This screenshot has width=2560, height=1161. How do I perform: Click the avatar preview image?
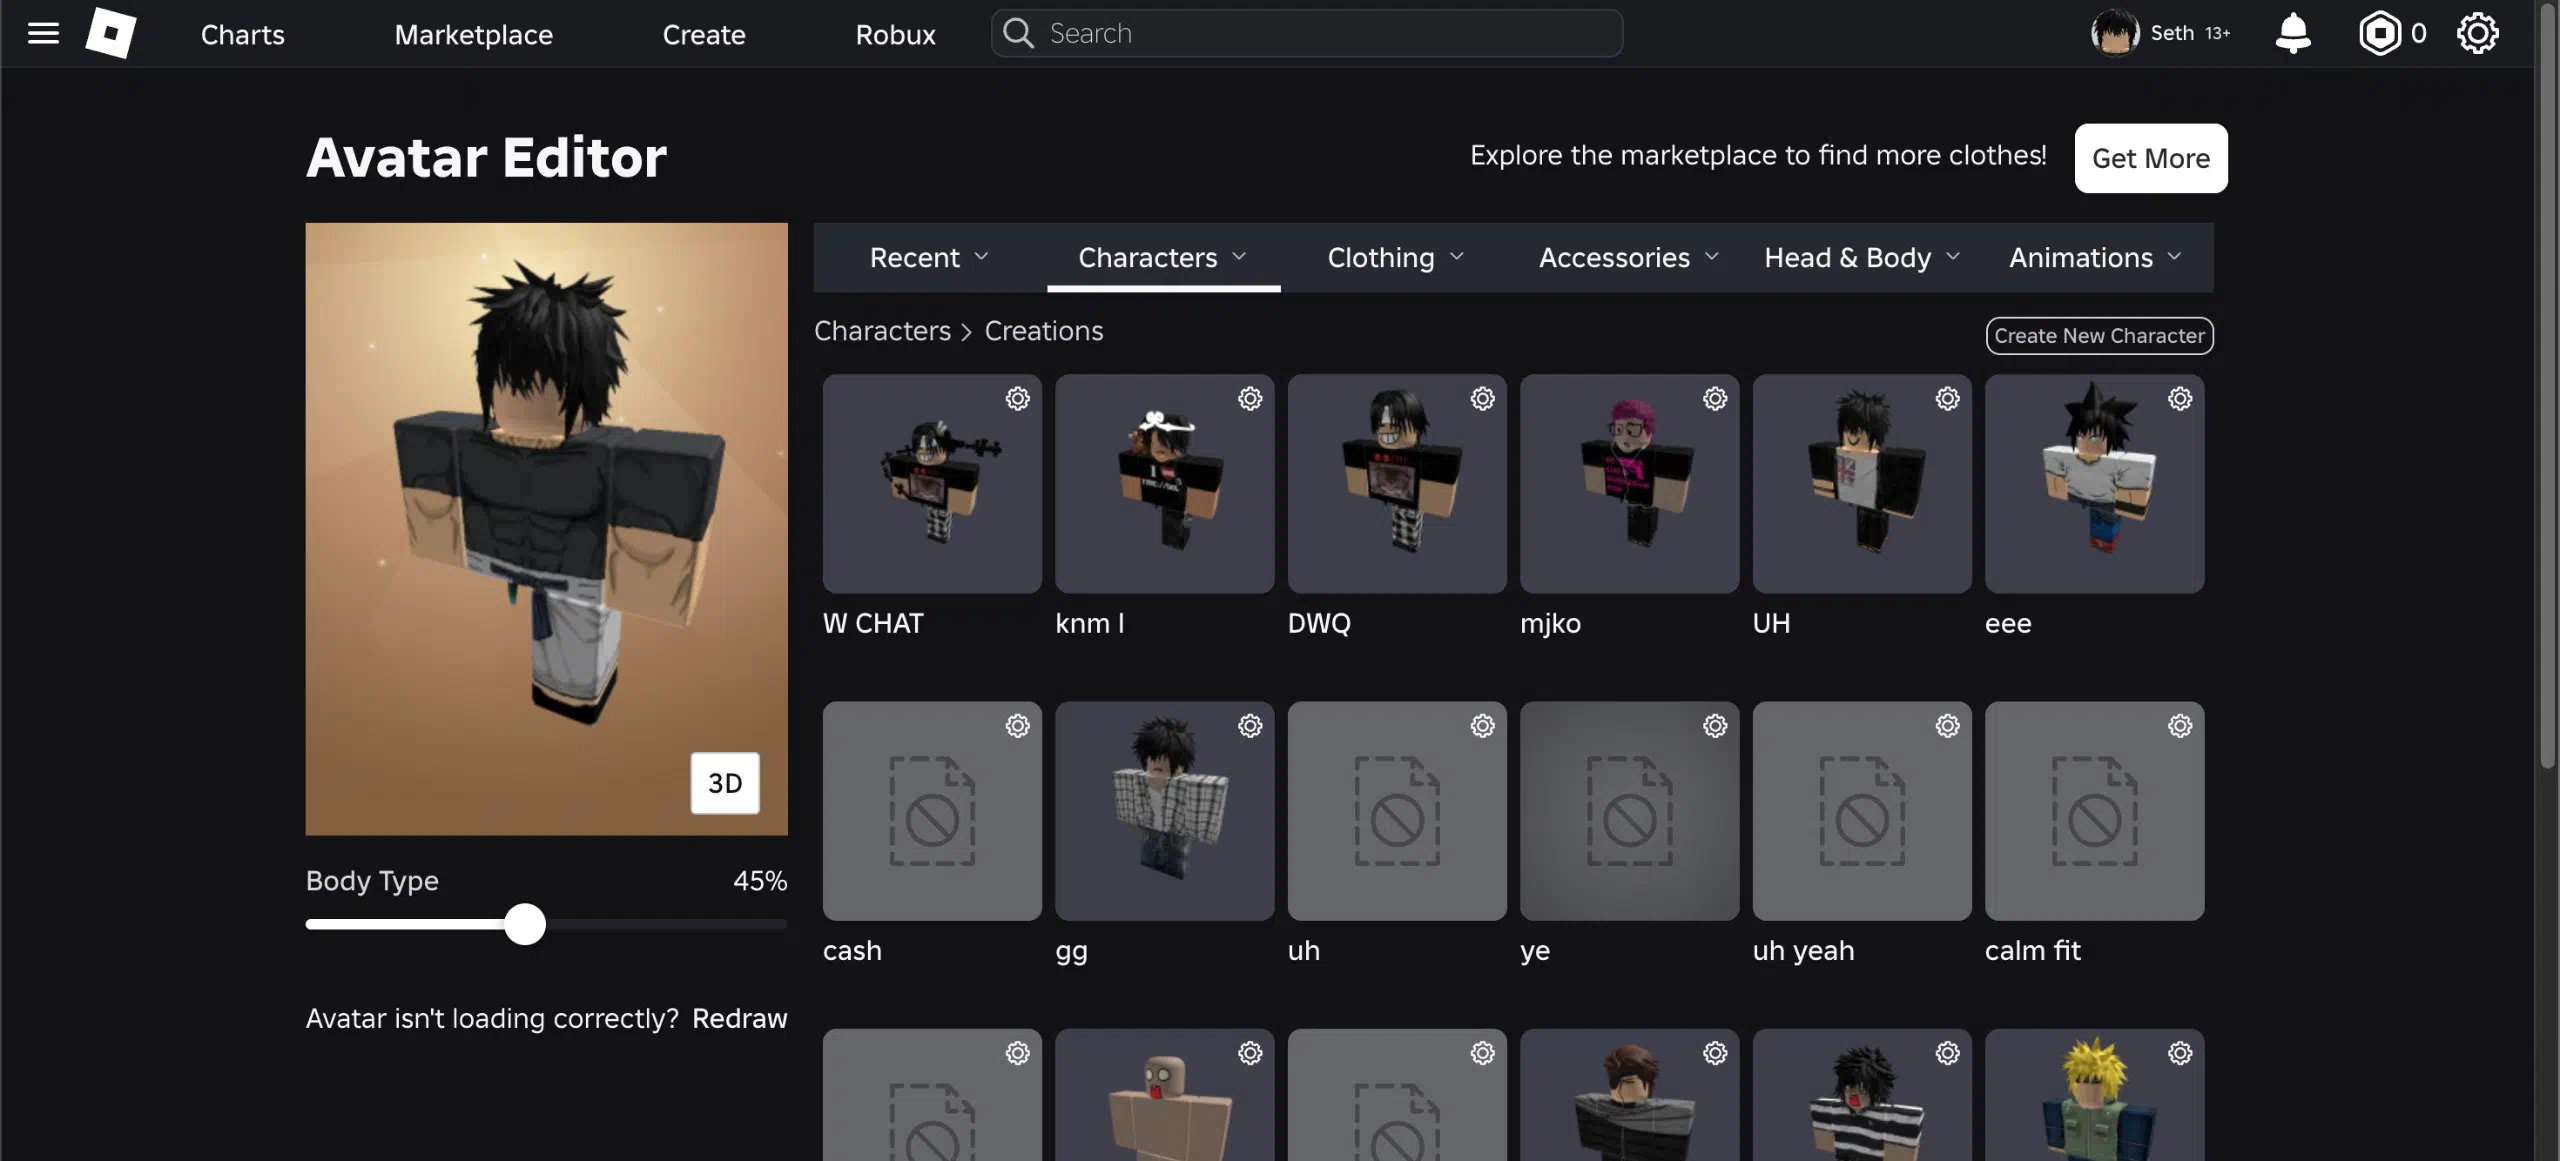pyautogui.click(x=546, y=528)
